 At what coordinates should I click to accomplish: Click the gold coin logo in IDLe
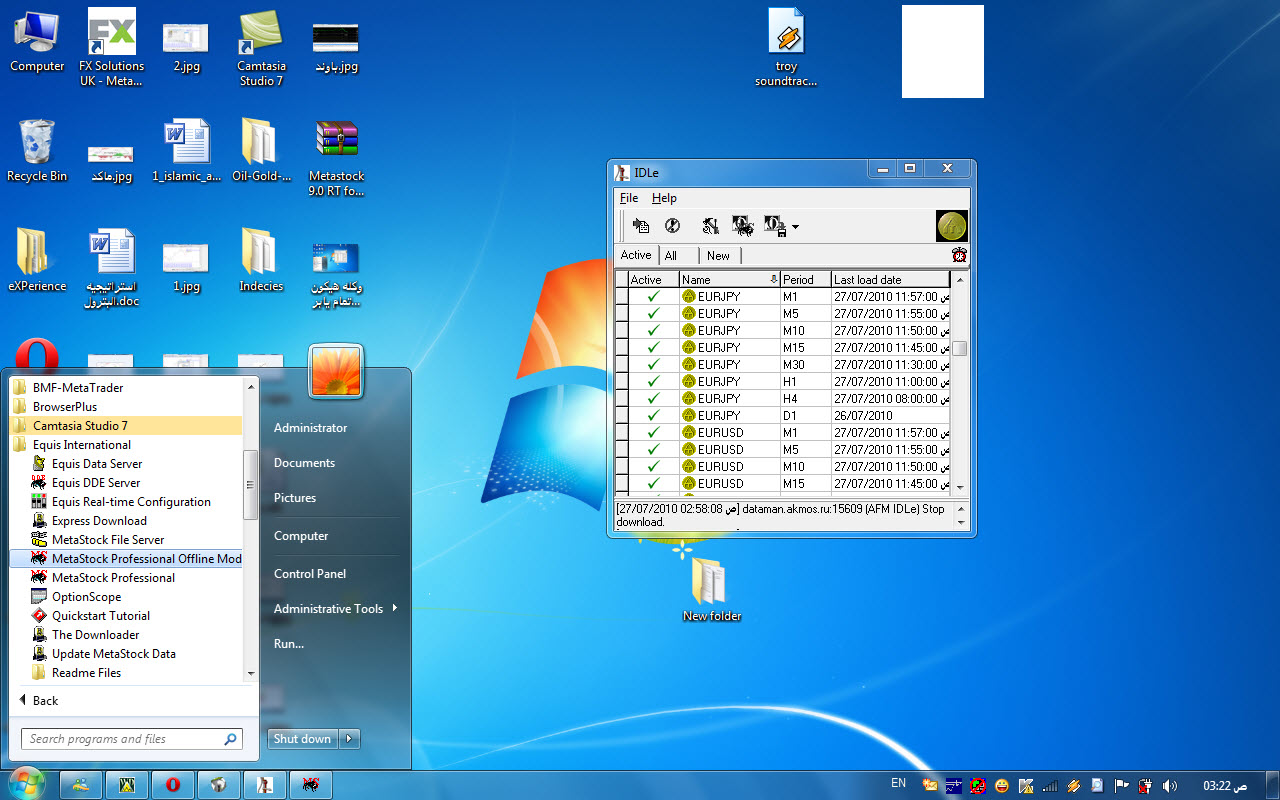click(x=952, y=226)
